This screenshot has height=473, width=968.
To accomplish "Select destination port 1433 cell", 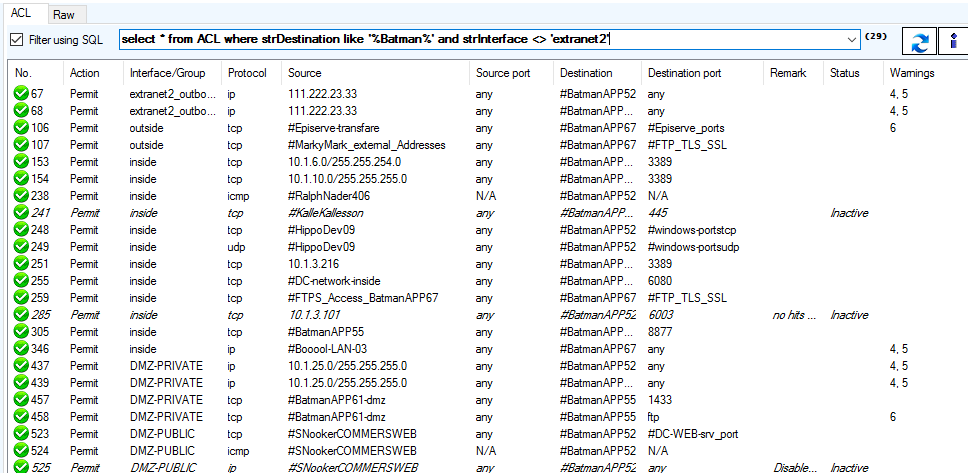I will coord(659,400).
